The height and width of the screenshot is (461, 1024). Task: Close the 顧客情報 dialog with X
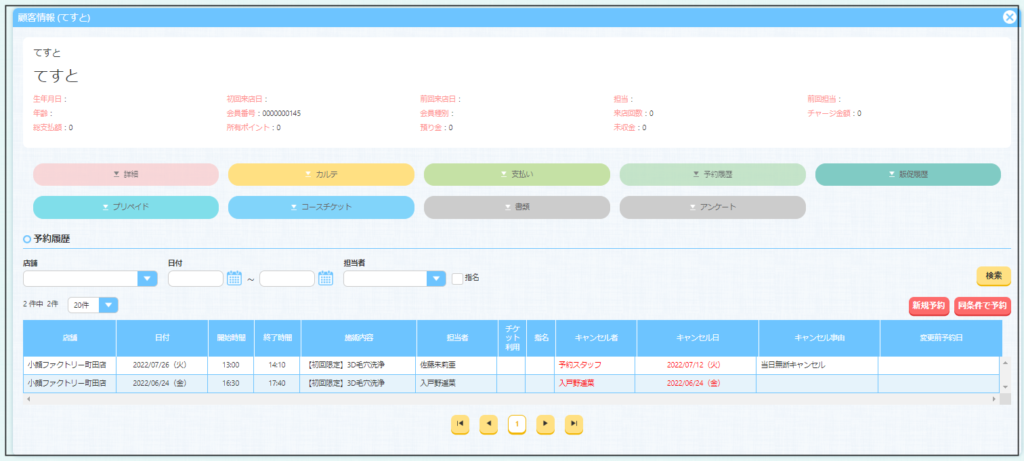click(x=1009, y=17)
